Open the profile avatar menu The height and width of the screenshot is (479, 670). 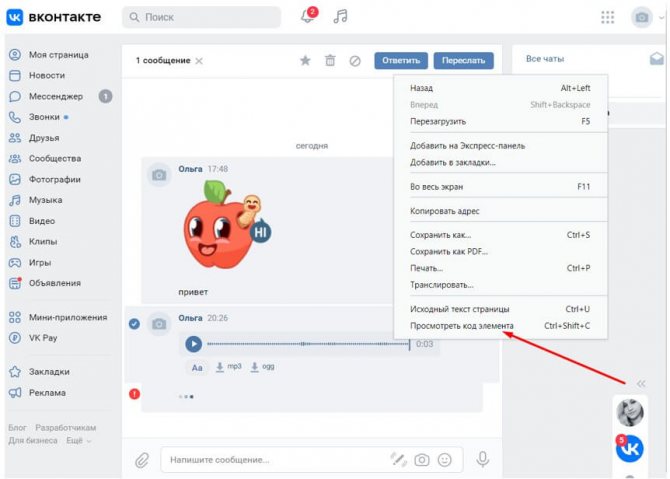coord(641,17)
